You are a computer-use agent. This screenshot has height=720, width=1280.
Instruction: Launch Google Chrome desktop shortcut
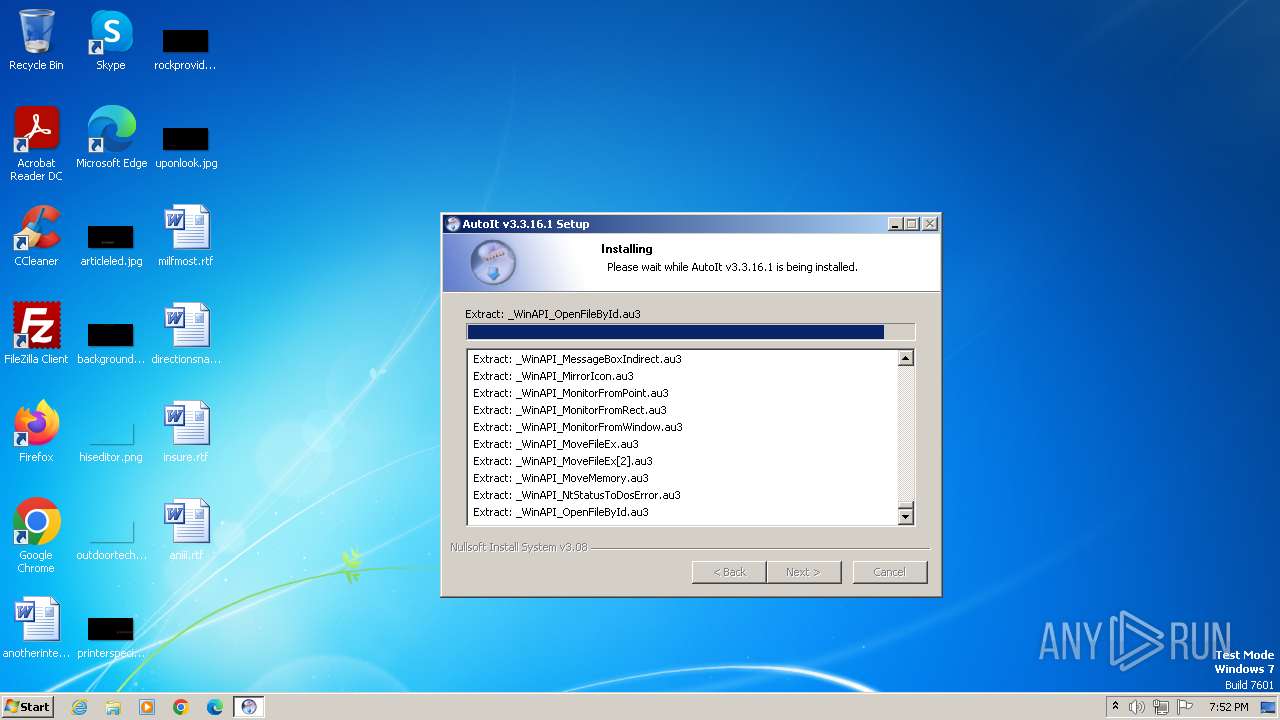36,535
